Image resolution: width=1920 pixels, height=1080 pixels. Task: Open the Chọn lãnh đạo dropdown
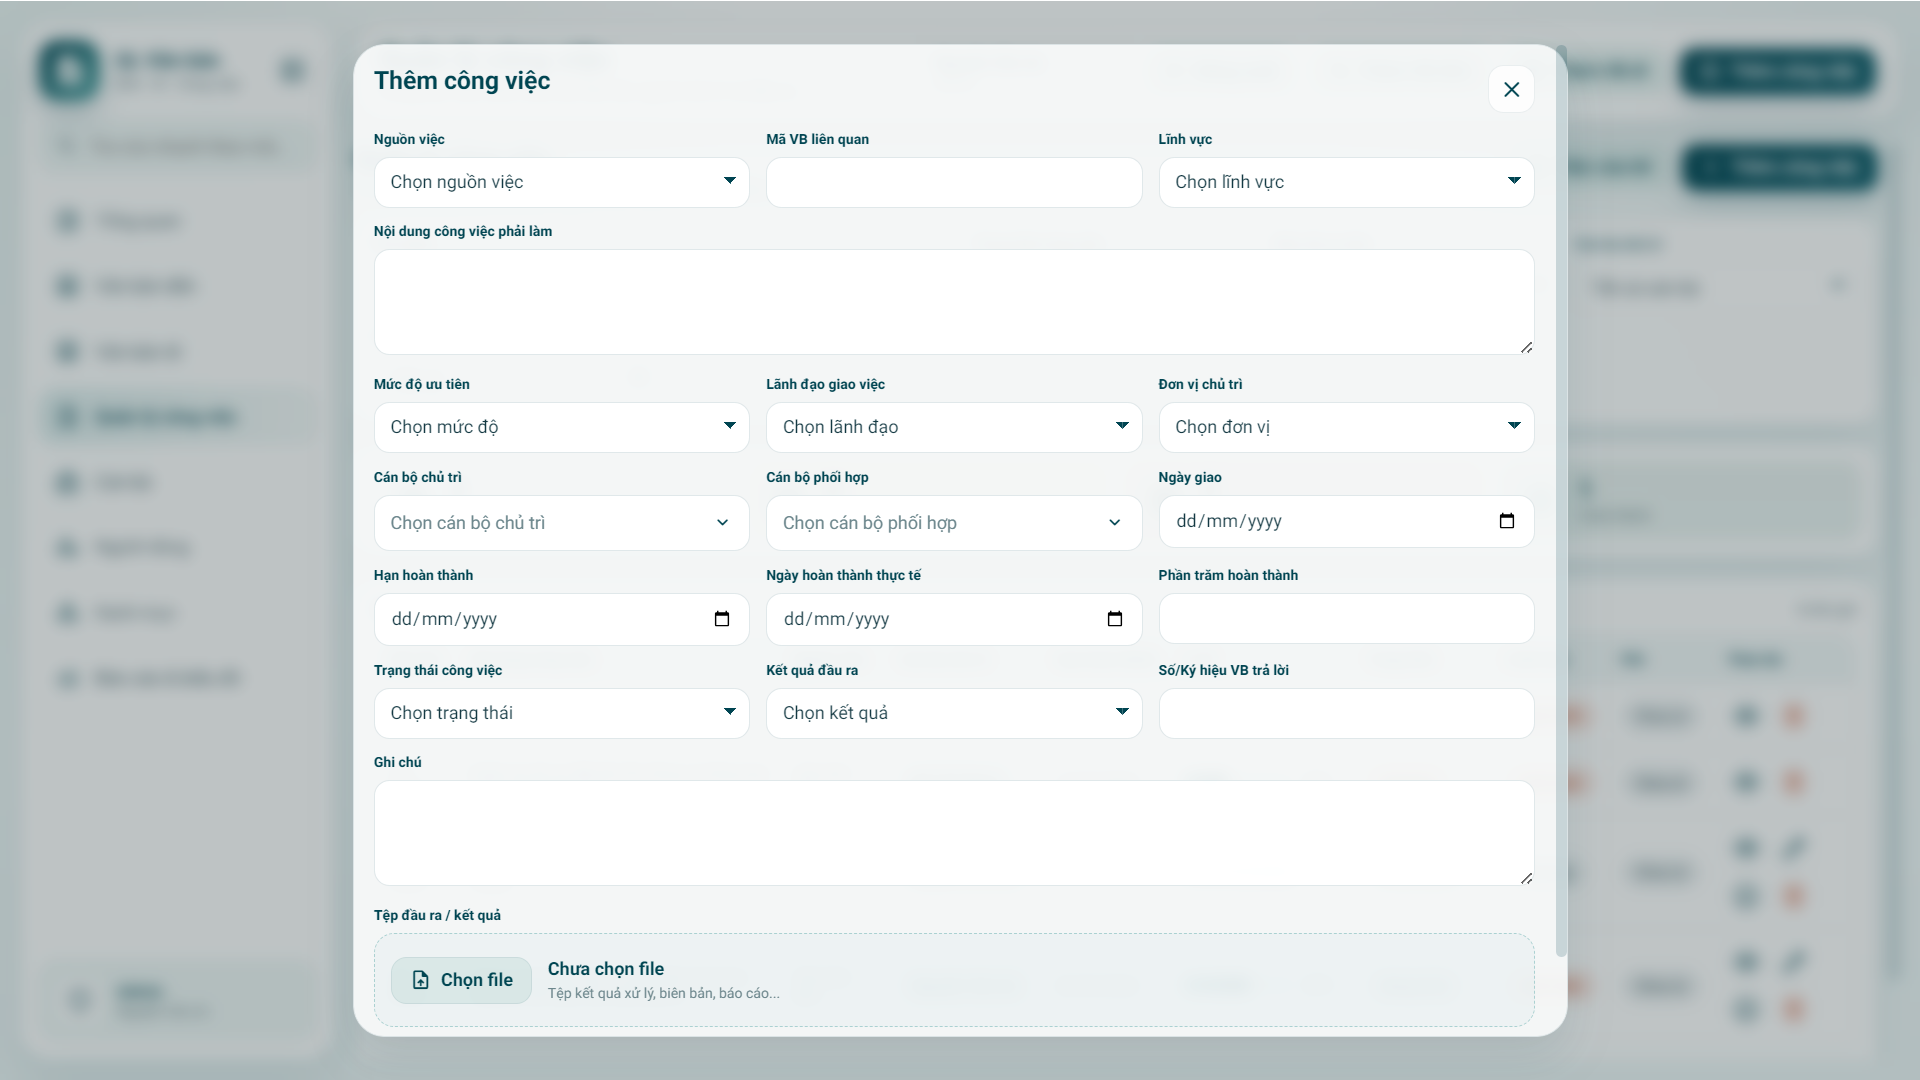953,427
